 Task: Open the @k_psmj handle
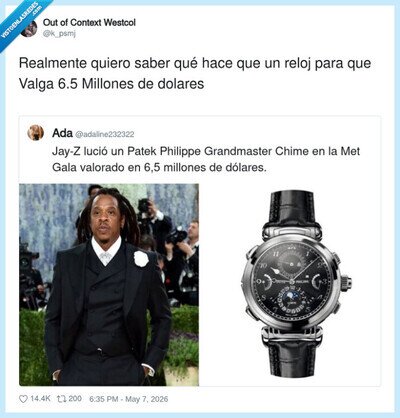tap(59, 33)
